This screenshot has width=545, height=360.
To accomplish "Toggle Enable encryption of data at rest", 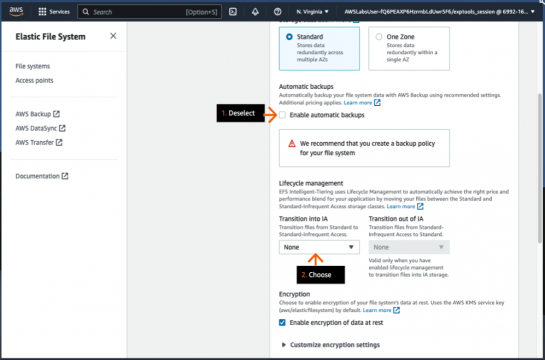I will 282,322.
